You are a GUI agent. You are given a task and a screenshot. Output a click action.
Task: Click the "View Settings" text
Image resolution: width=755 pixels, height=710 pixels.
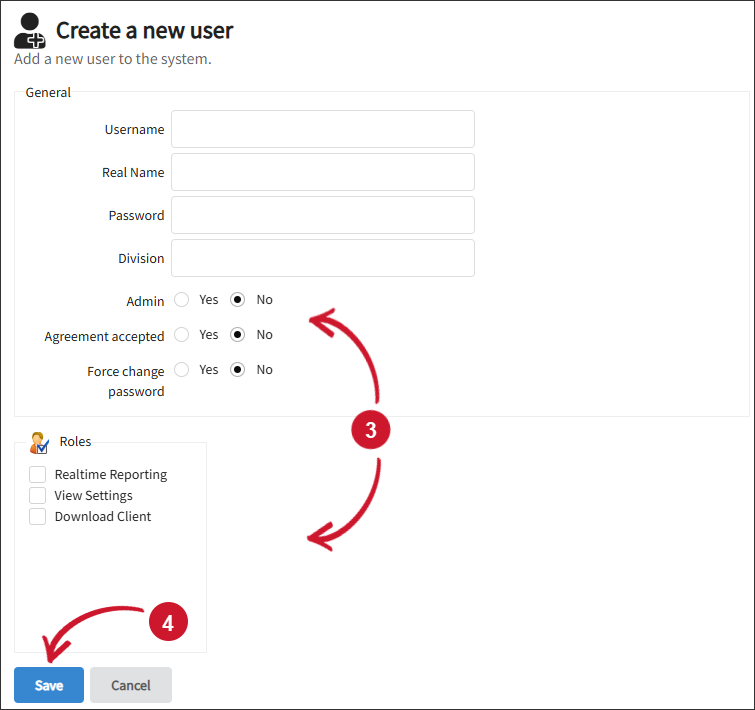tap(93, 495)
